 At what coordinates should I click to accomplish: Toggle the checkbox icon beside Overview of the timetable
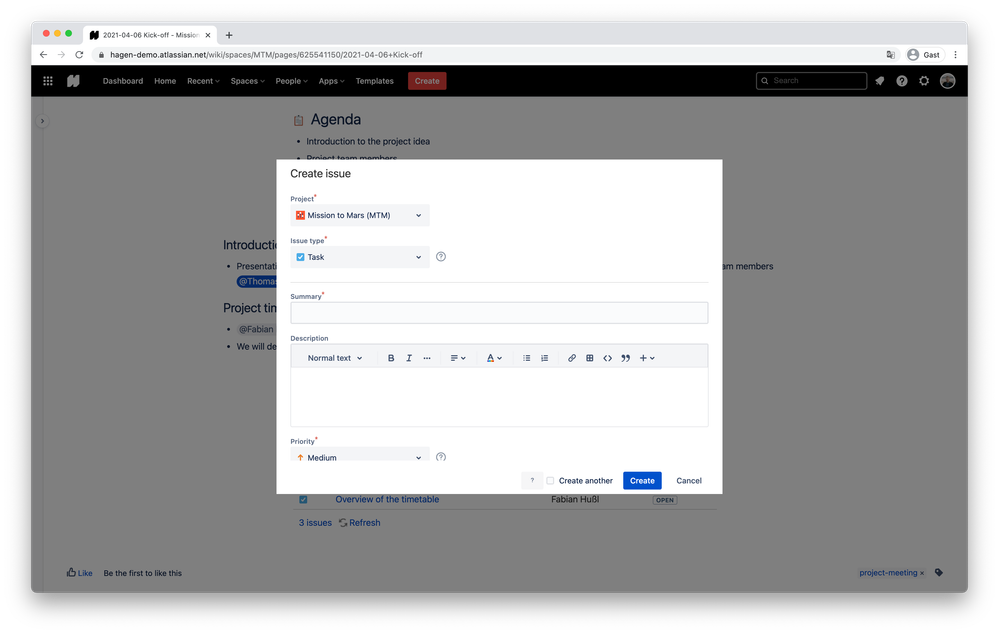[303, 500]
